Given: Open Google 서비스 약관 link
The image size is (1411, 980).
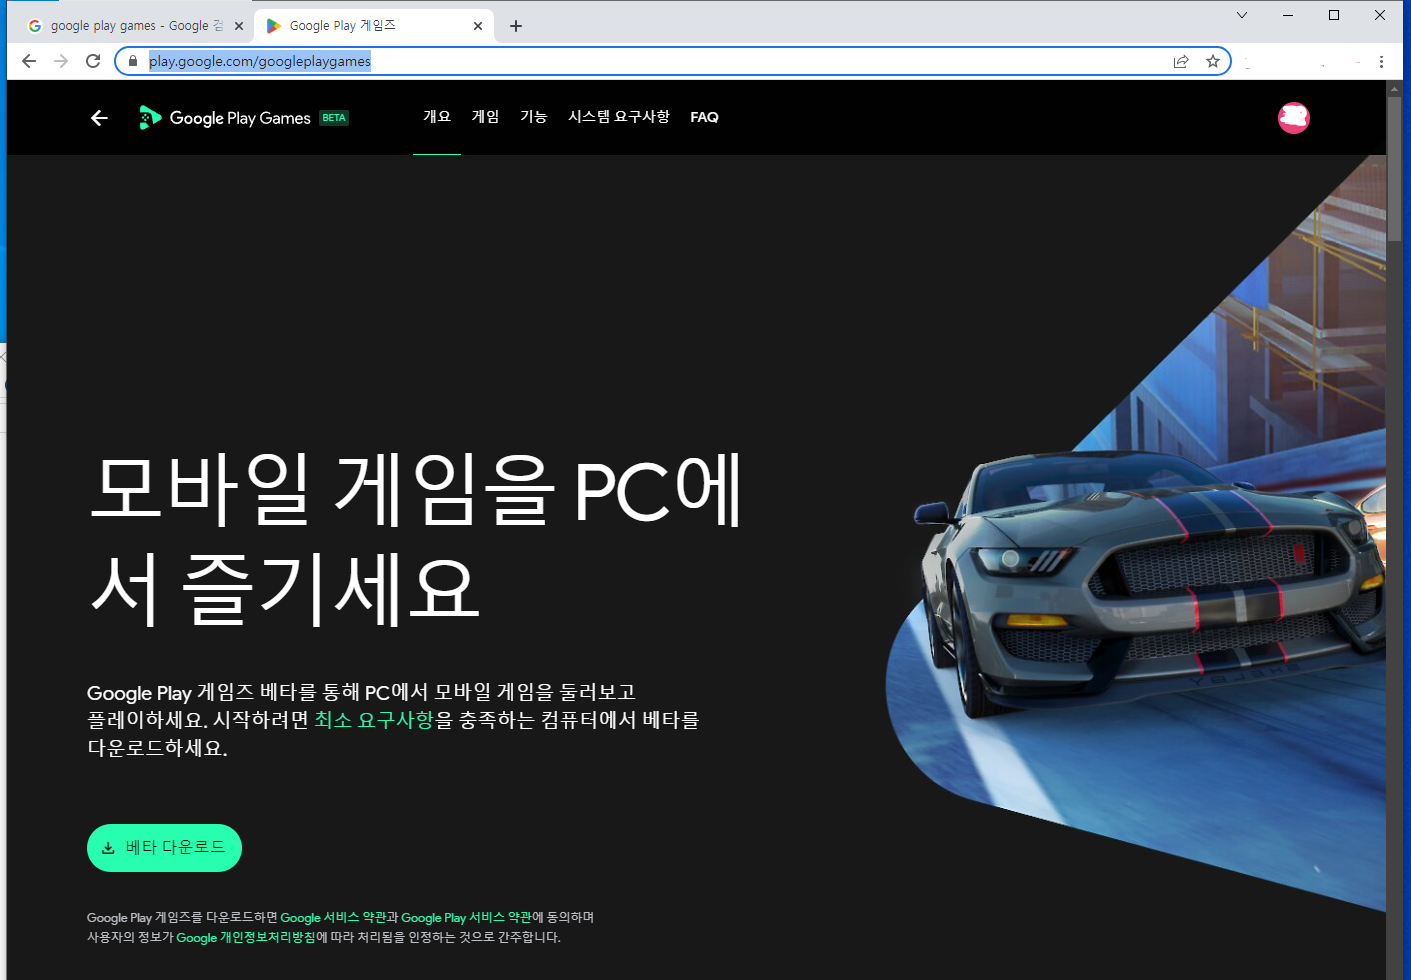Looking at the screenshot, I should click(x=333, y=917).
